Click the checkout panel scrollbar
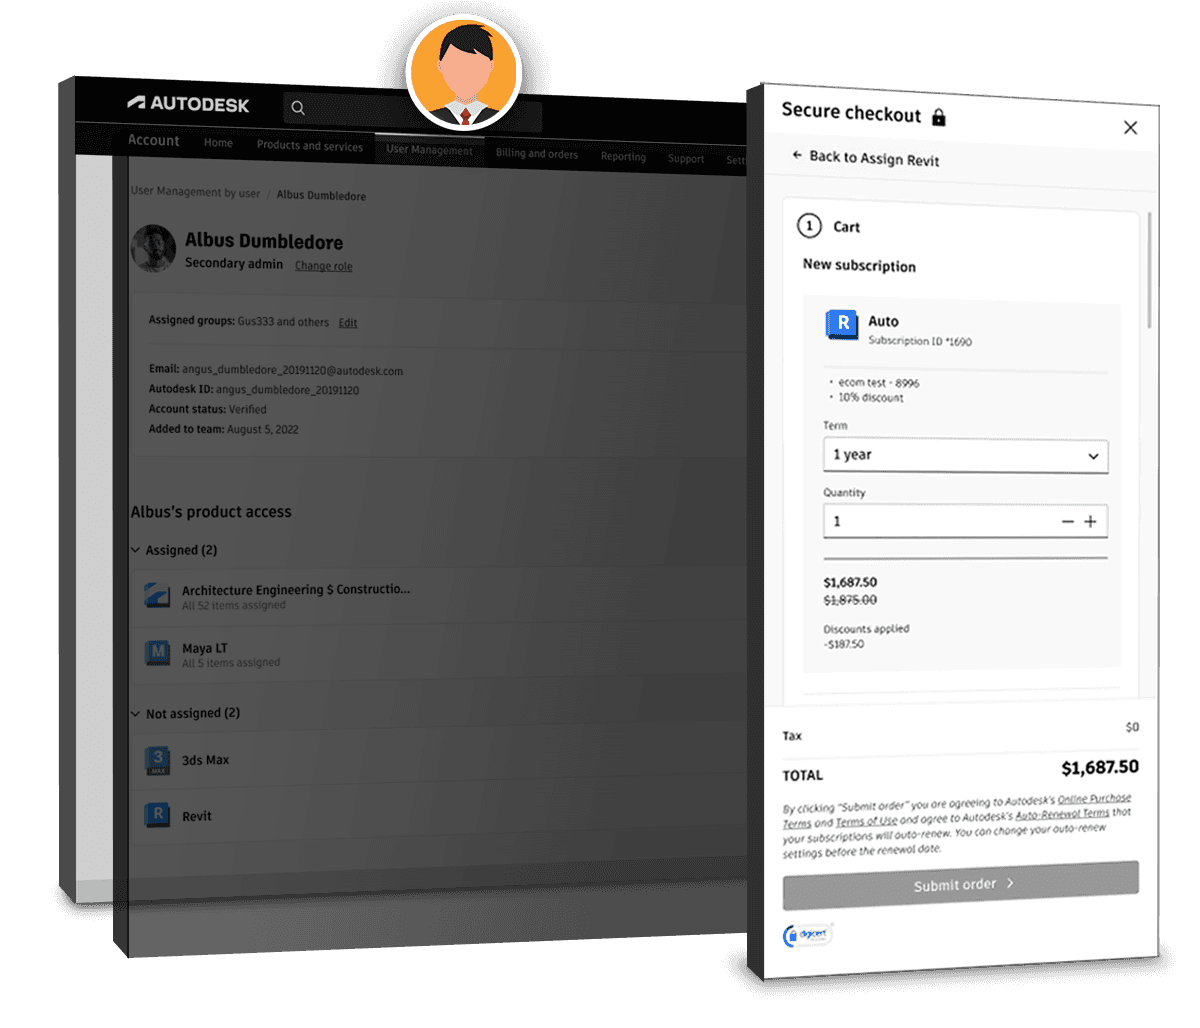This screenshot has width=1200, height=1028. click(1149, 270)
